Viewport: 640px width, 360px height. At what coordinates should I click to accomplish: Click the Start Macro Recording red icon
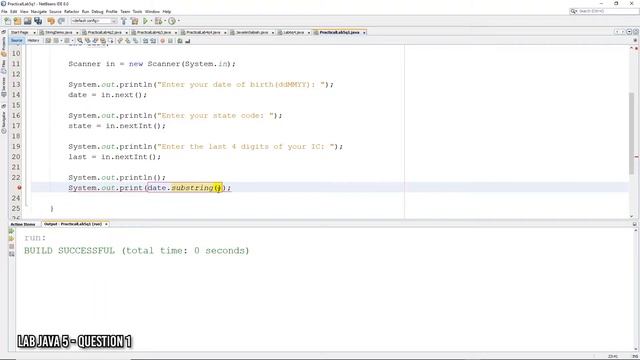(162, 41)
